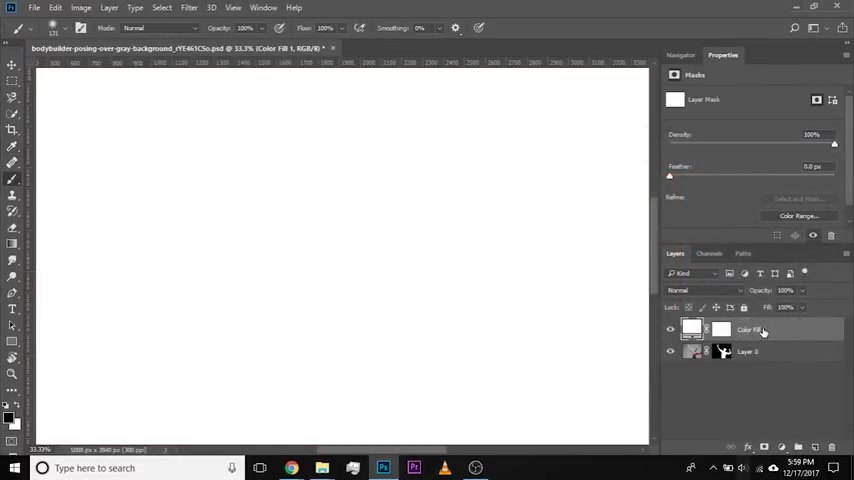Select the Healing Brush tool

click(x=11, y=162)
